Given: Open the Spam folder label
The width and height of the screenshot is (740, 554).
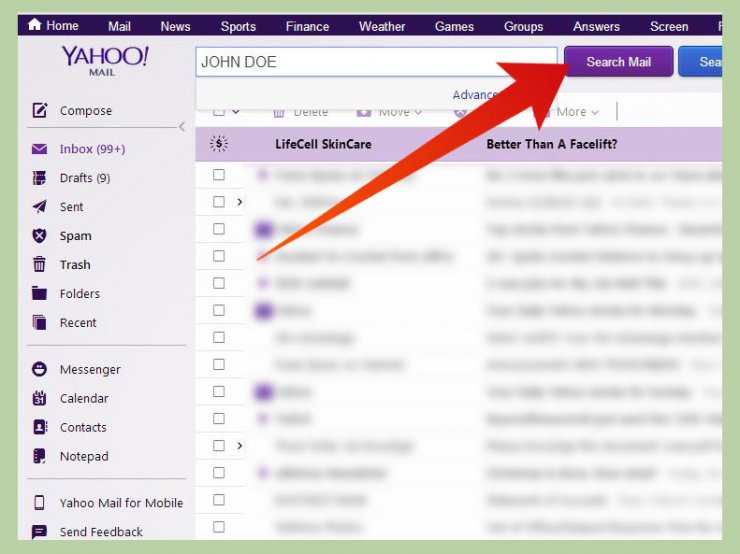Looking at the screenshot, I should (x=76, y=235).
